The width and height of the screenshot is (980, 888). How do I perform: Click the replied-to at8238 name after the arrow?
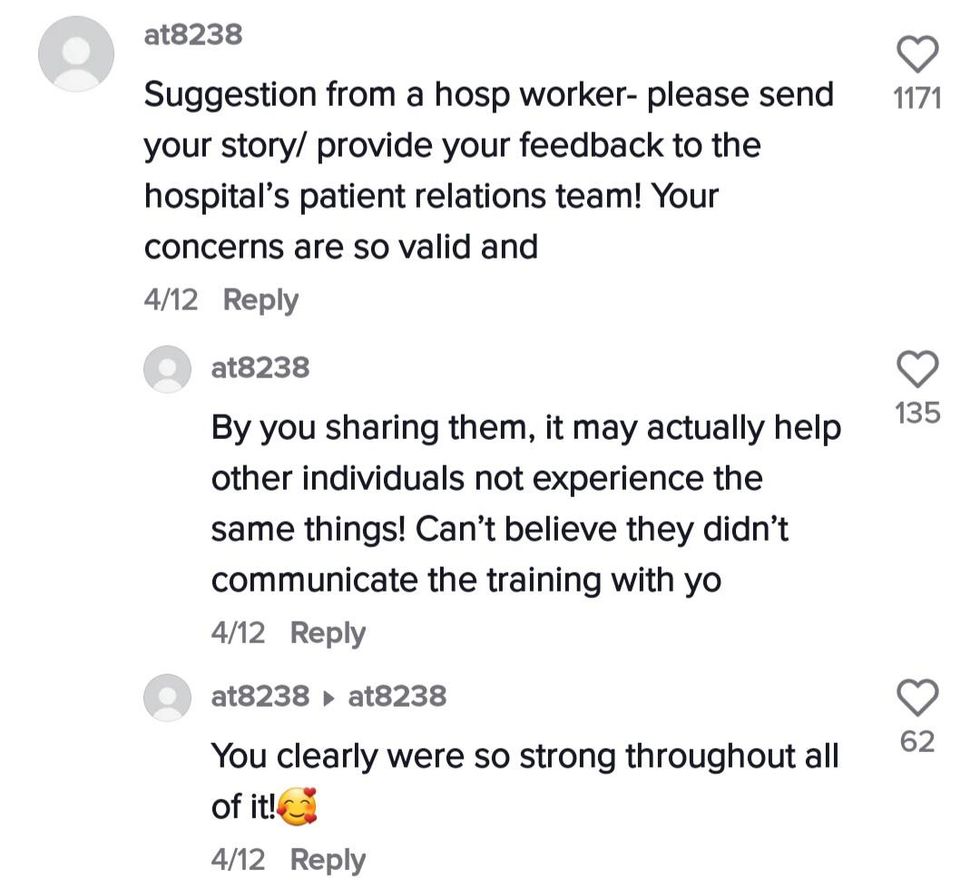(397, 696)
